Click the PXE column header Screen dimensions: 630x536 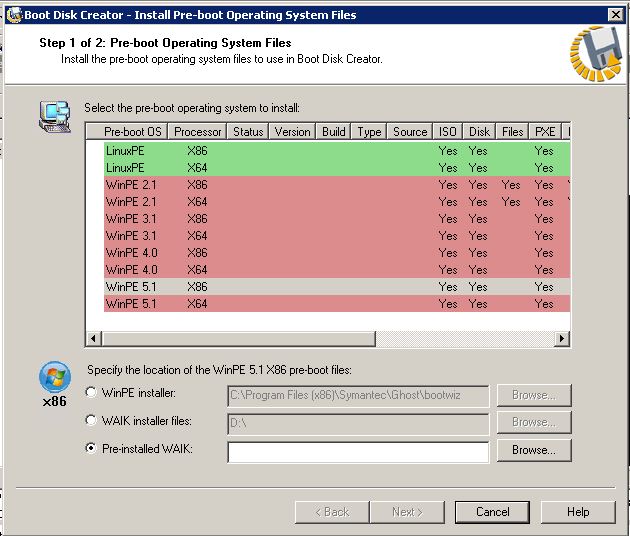(545, 132)
